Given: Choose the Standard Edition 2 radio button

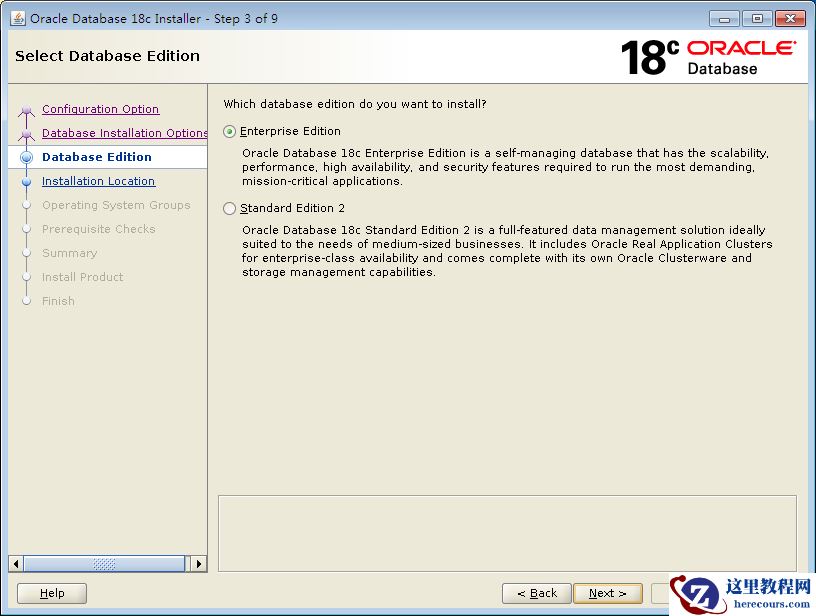Looking at the screenshot, I should point(230,209).
